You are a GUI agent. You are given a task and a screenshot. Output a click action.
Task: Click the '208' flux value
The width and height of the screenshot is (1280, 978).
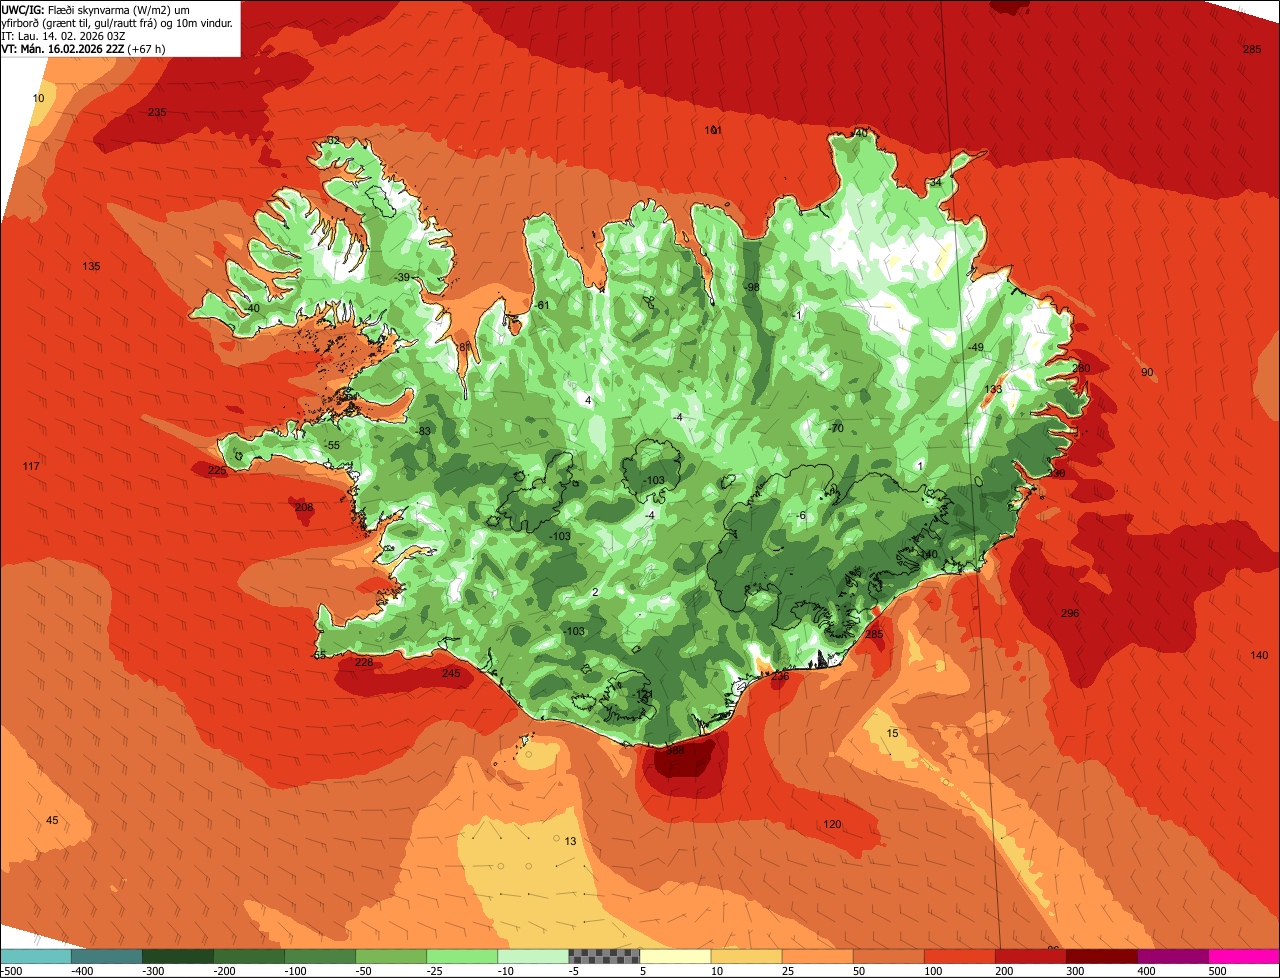304,507
